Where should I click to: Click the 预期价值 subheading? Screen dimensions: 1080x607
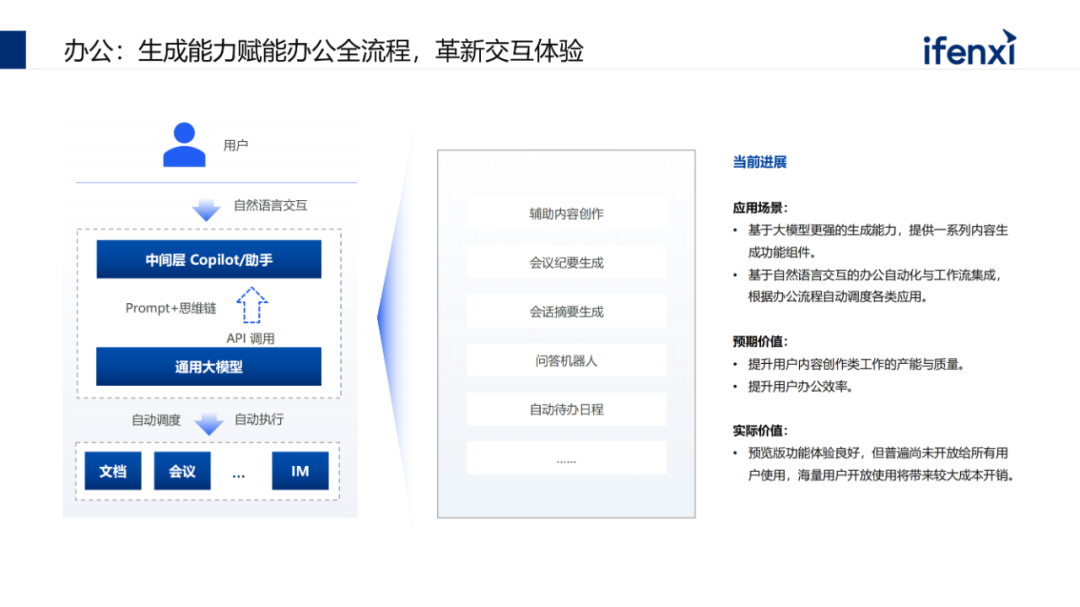(x=760, y=341)
